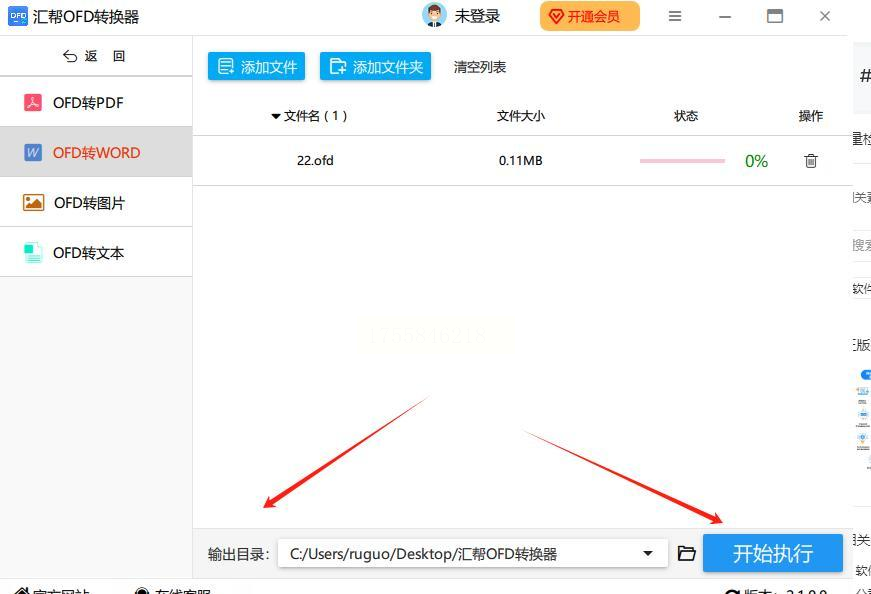Open the 开通会员 membership button
The width and height of the screenshot is (871, 594).
(x=589, y=17)
